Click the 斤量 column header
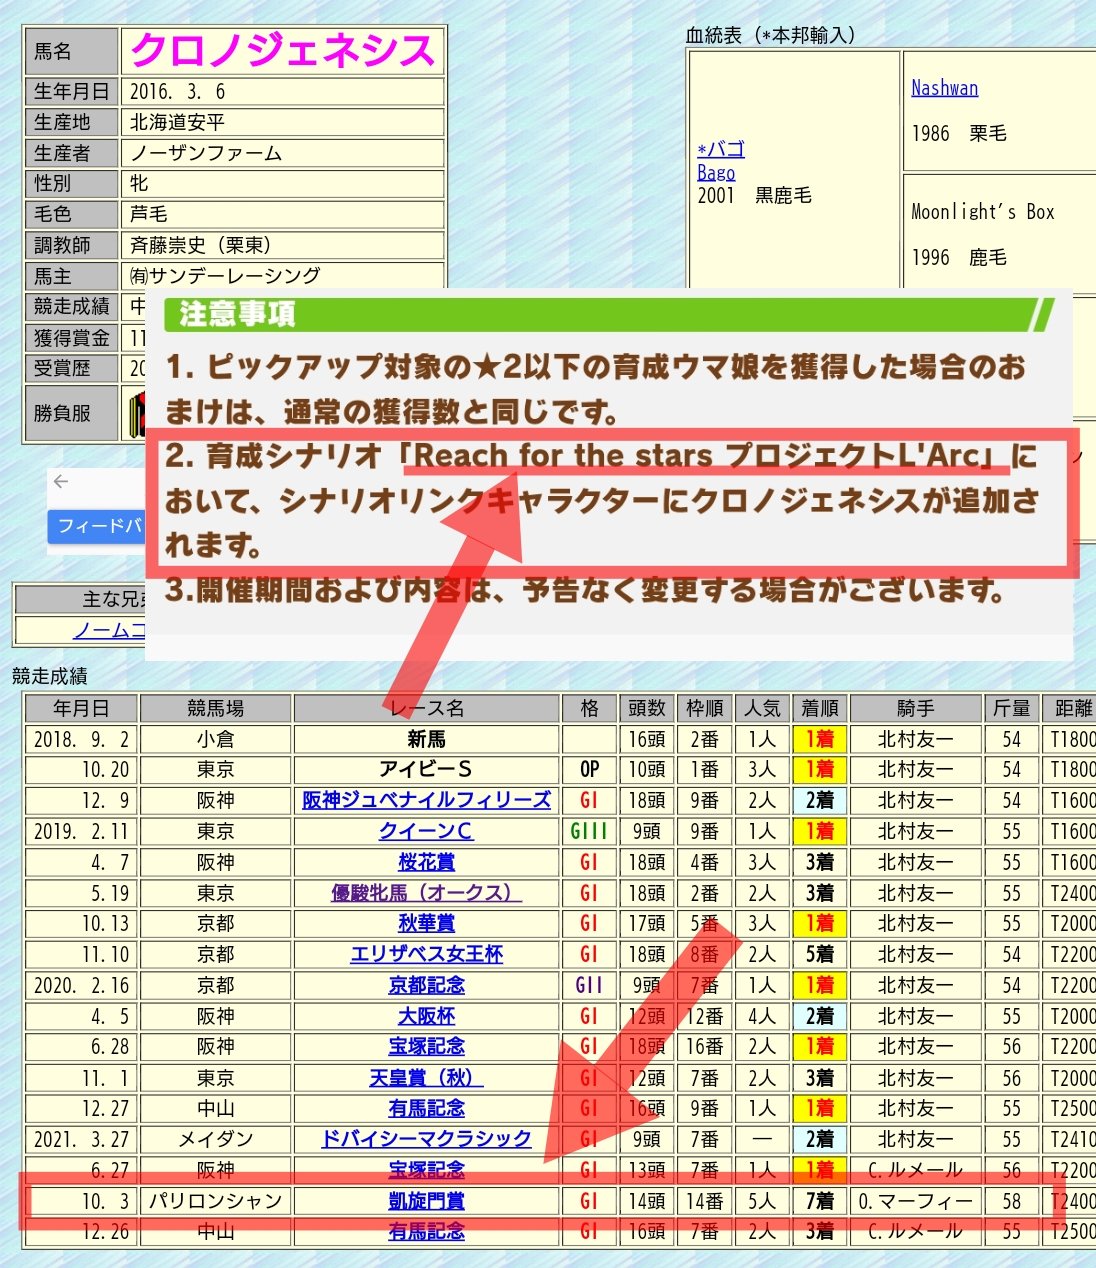The image size is (1096, 1268). [1011, 708]
